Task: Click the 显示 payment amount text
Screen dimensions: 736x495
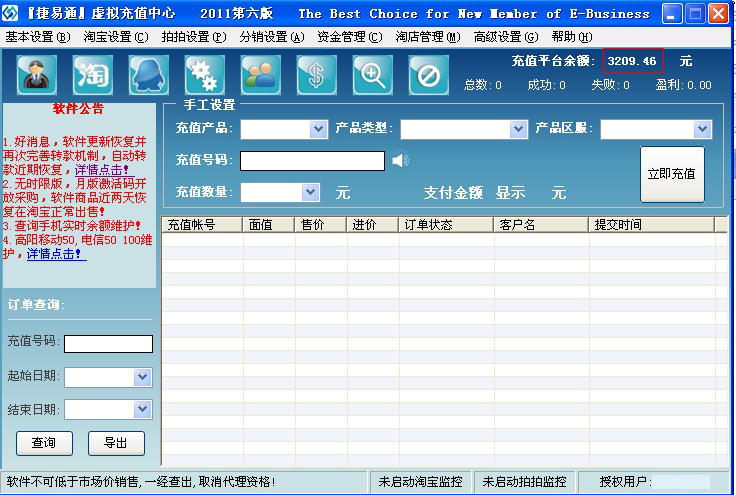Action: [510, 192]
